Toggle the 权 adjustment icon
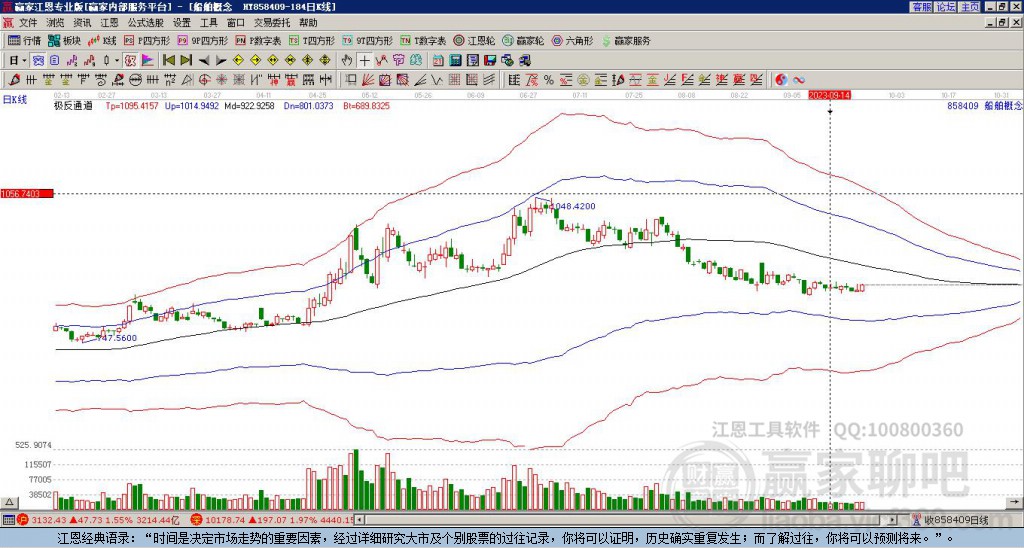 tap(130, 61)
